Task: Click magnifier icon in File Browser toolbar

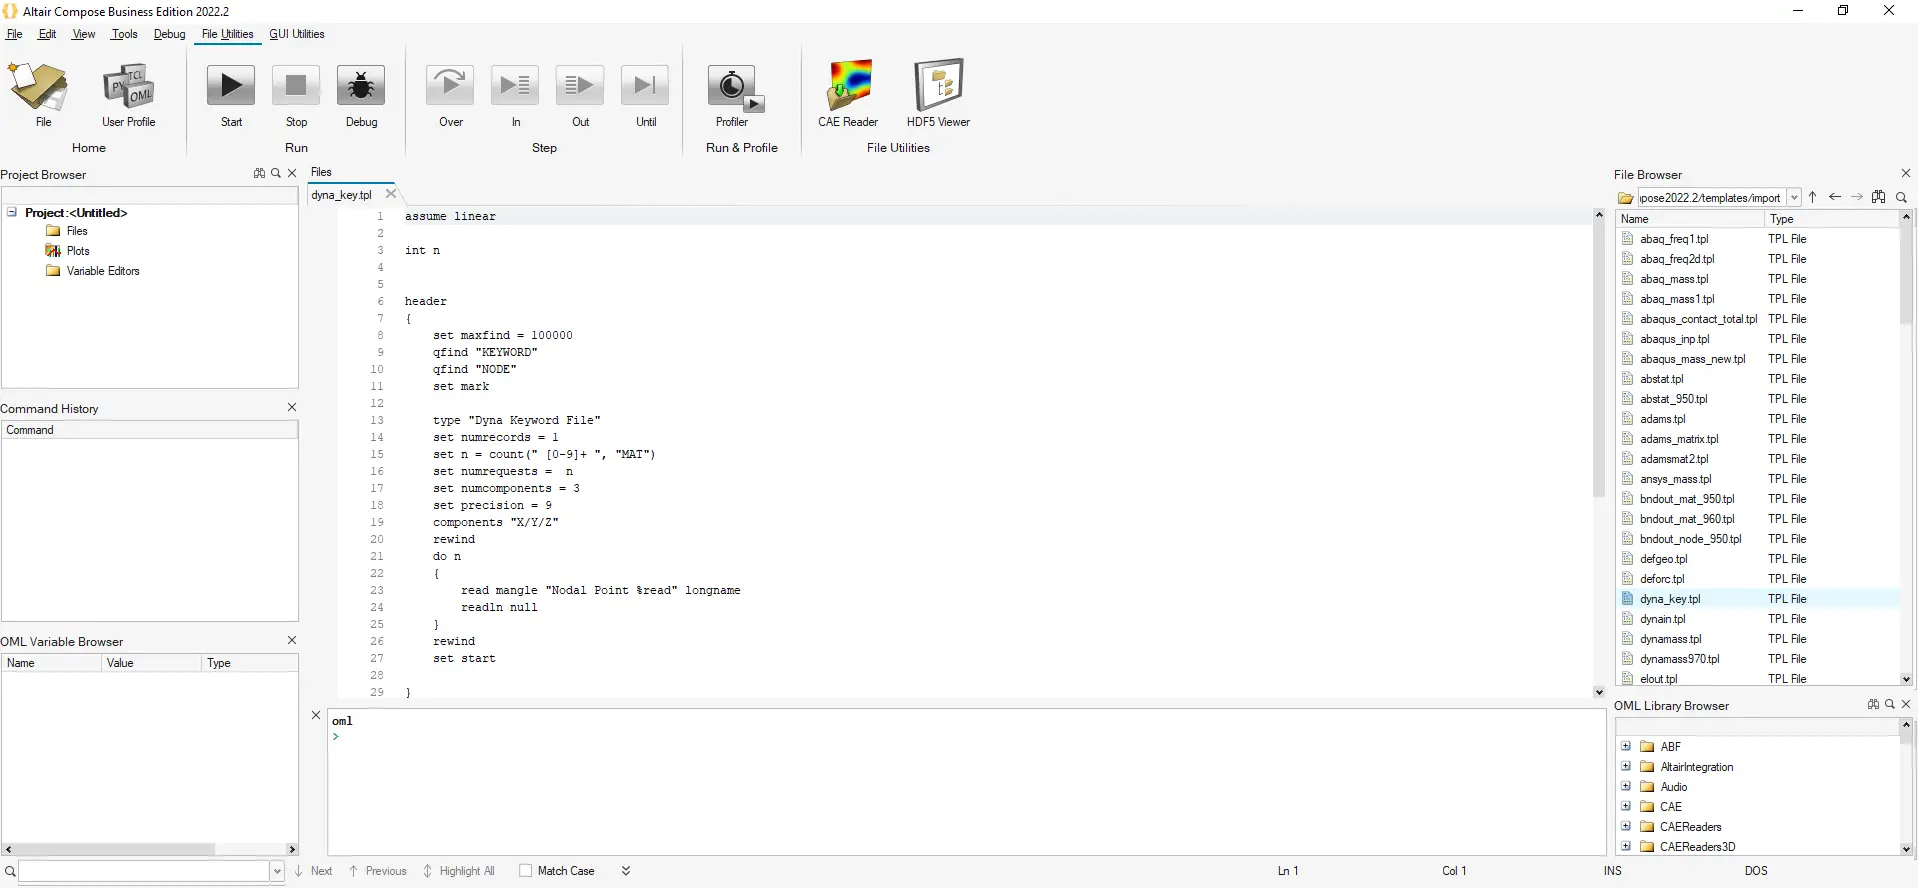Action: (x=1902, y=197)
